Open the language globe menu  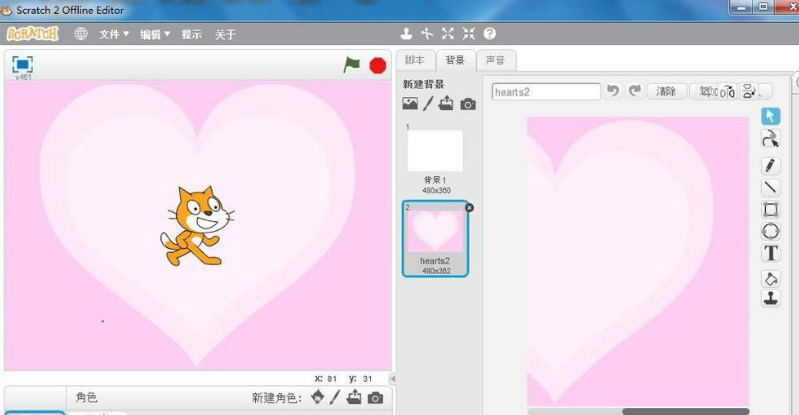coord(81,34)
